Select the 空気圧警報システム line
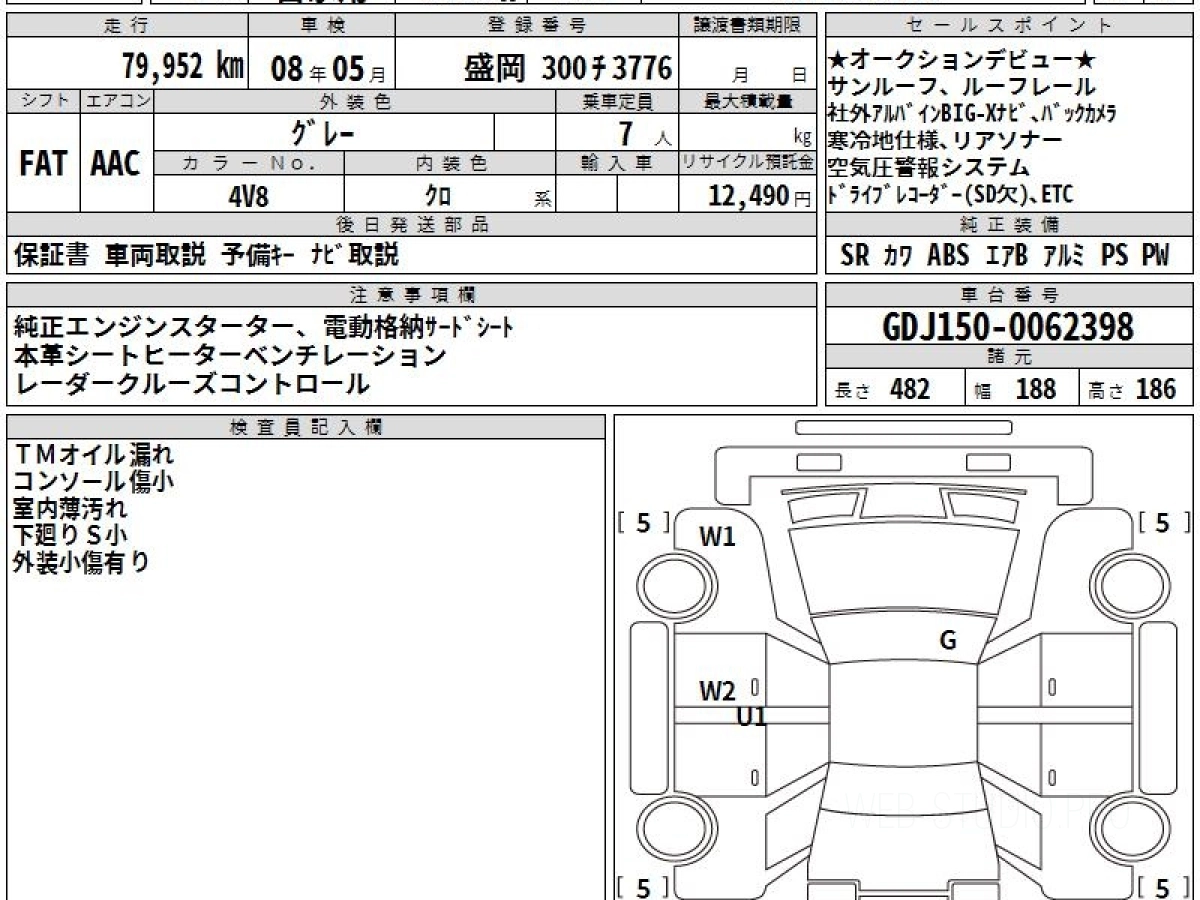 [929, 167]
